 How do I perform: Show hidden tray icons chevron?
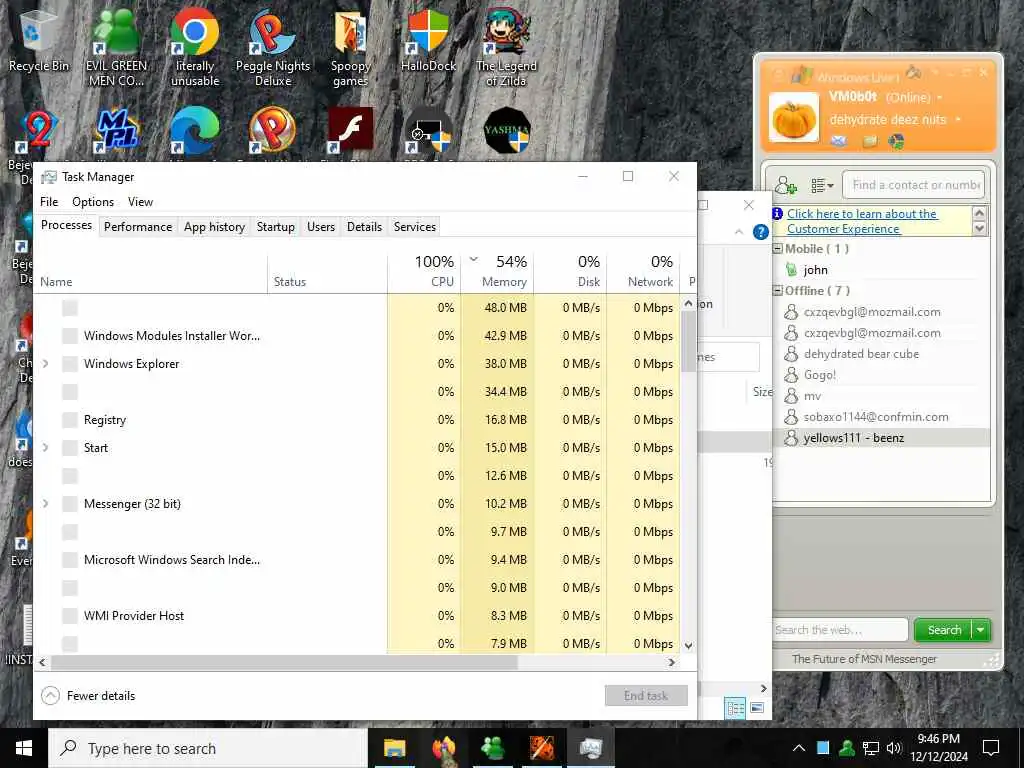(799, 748)
